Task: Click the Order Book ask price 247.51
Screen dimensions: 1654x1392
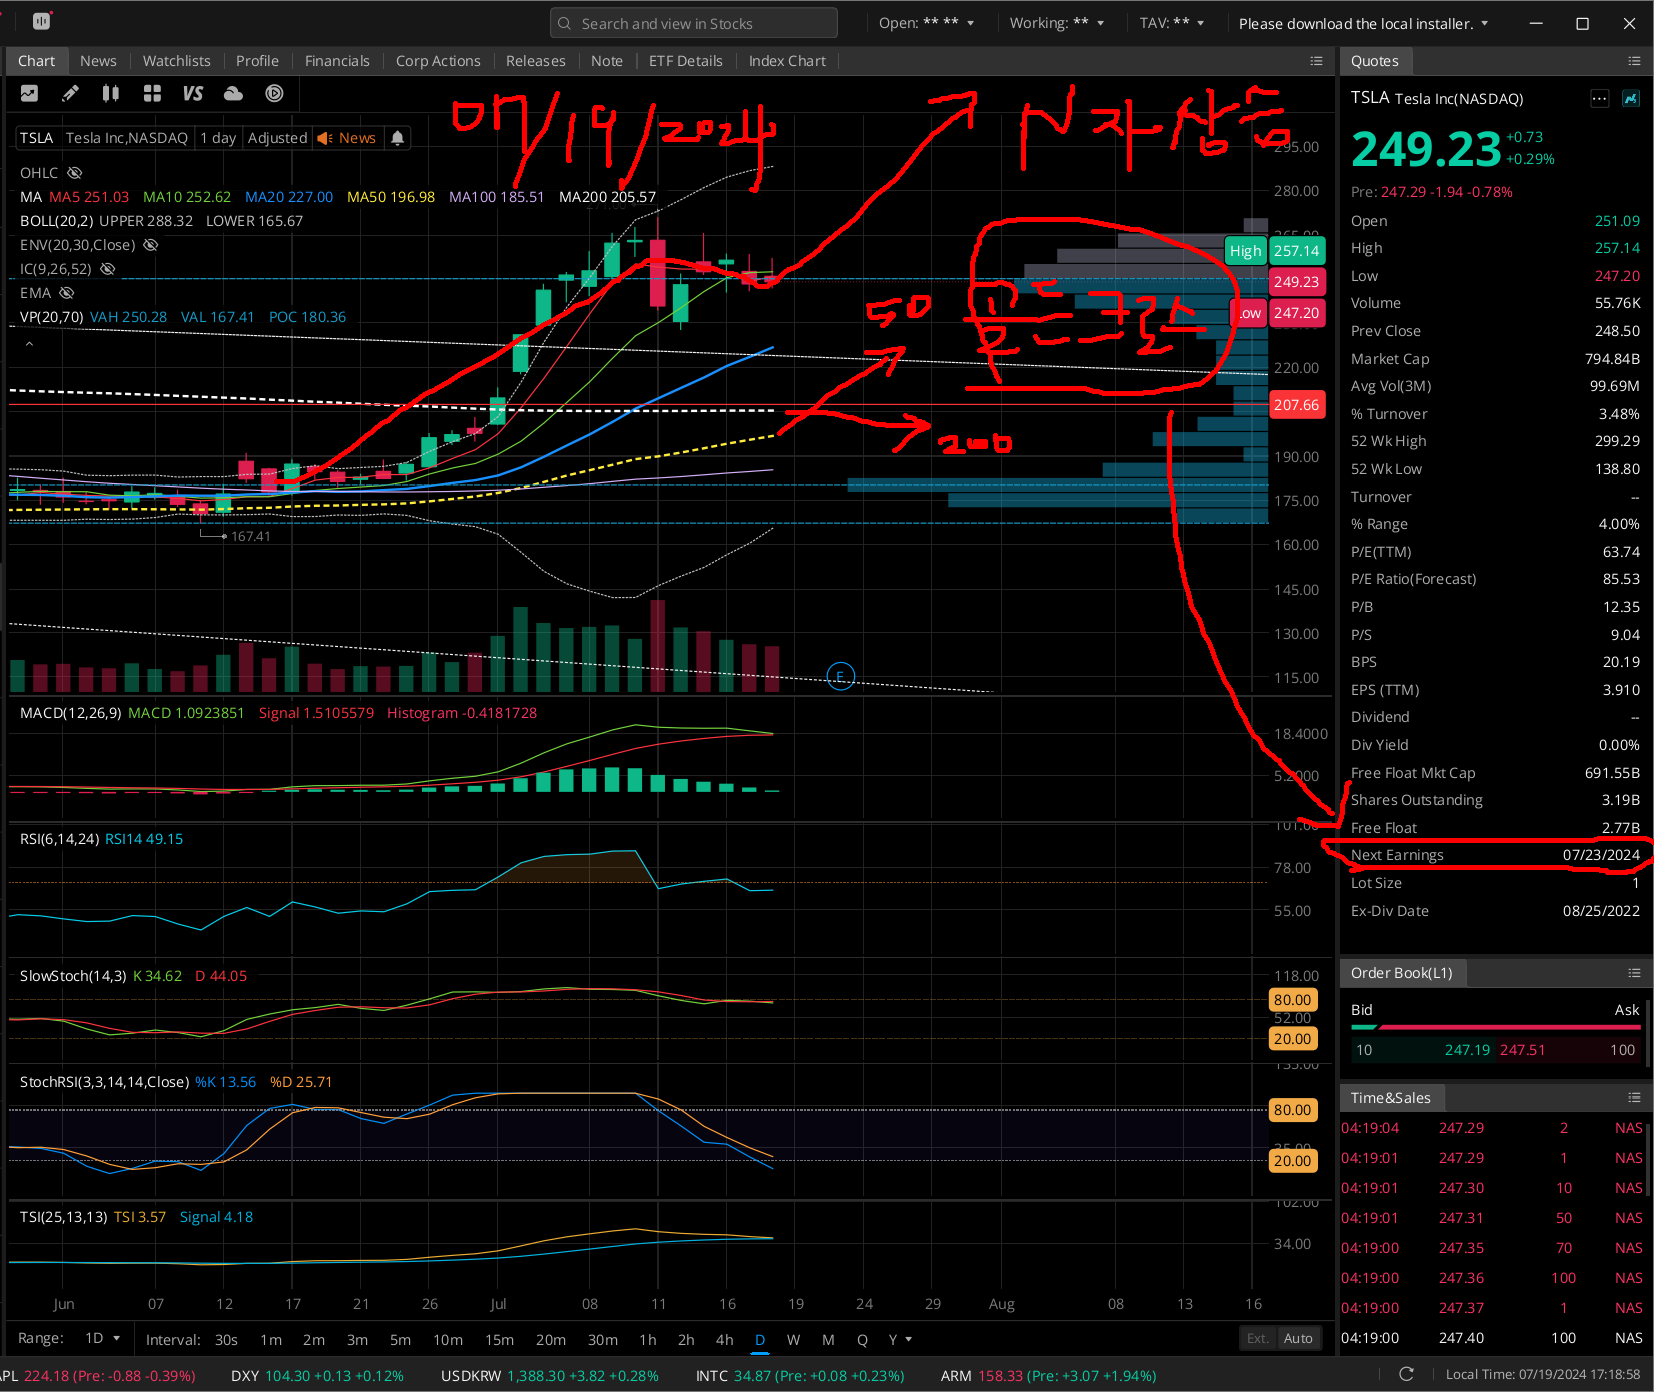Action: pyautogui.click(x=1522, y=1050)
